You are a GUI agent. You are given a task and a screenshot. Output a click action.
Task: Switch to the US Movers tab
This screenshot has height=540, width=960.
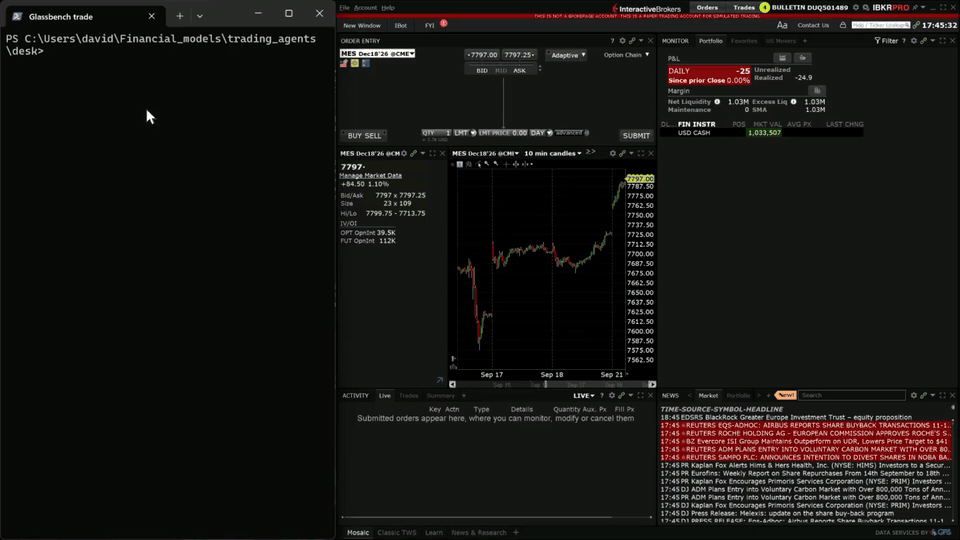tap(781, 41)
